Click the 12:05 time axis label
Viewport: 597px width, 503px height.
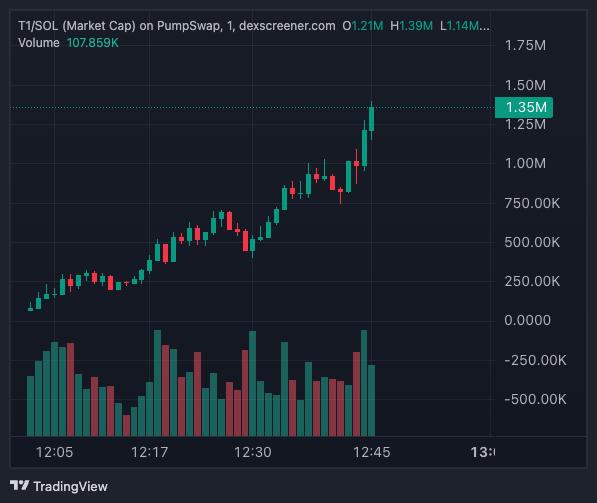coord(54,452)
